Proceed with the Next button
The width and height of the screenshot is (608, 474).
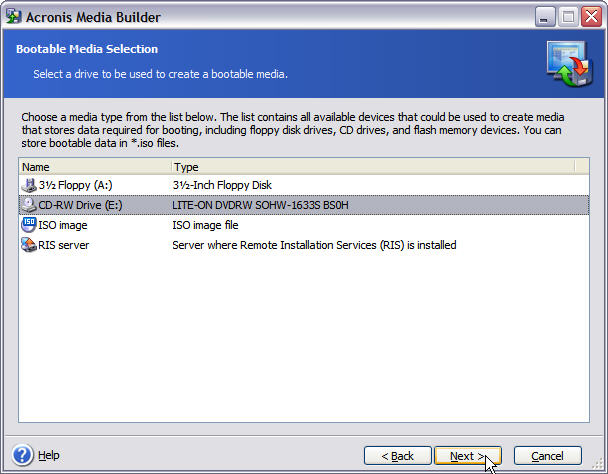(x=468, y=456)
